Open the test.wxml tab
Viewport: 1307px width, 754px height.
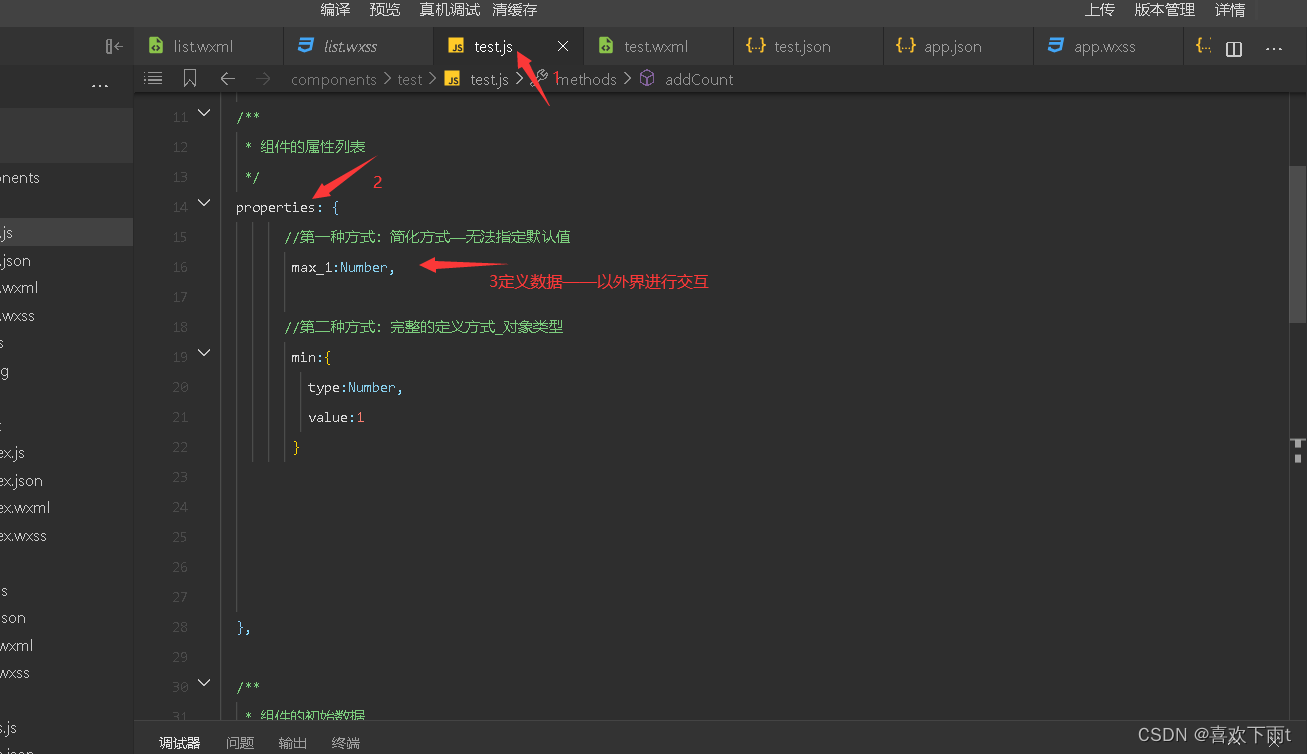658,46
